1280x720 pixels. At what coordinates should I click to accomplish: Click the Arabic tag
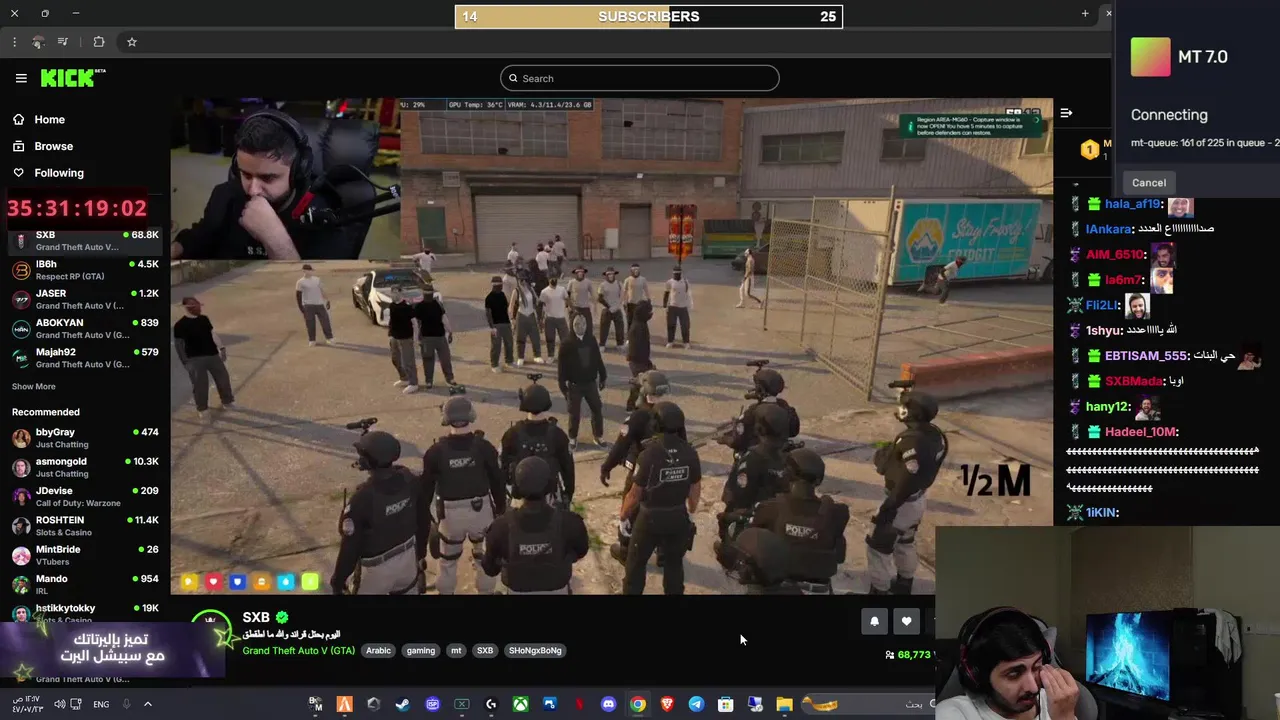pyautogui.click(x=378, y=650)
